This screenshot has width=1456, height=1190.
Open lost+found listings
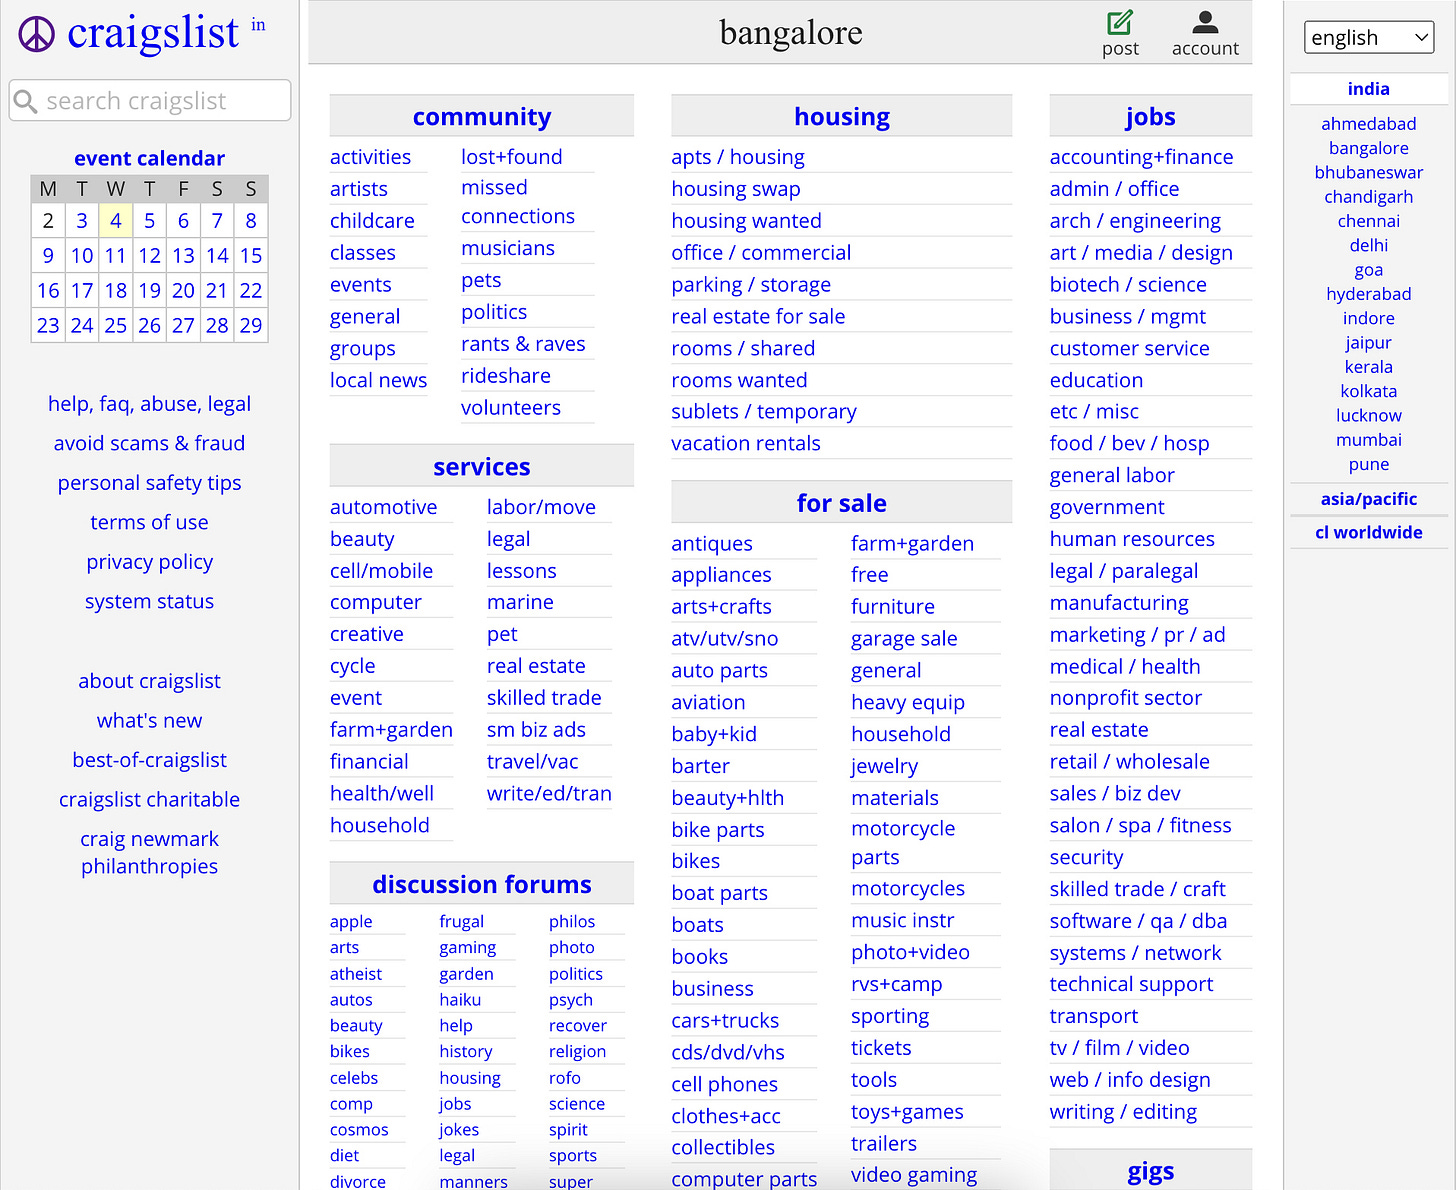[511, 157]
